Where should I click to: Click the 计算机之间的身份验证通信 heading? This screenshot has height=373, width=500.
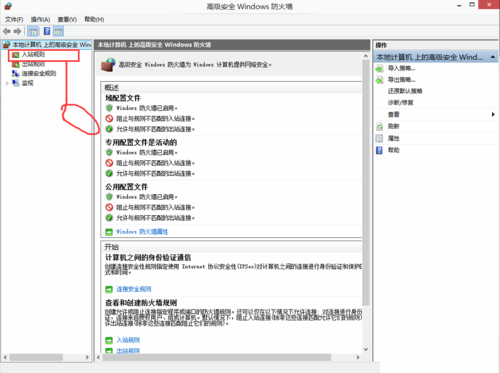coord(148,257)
